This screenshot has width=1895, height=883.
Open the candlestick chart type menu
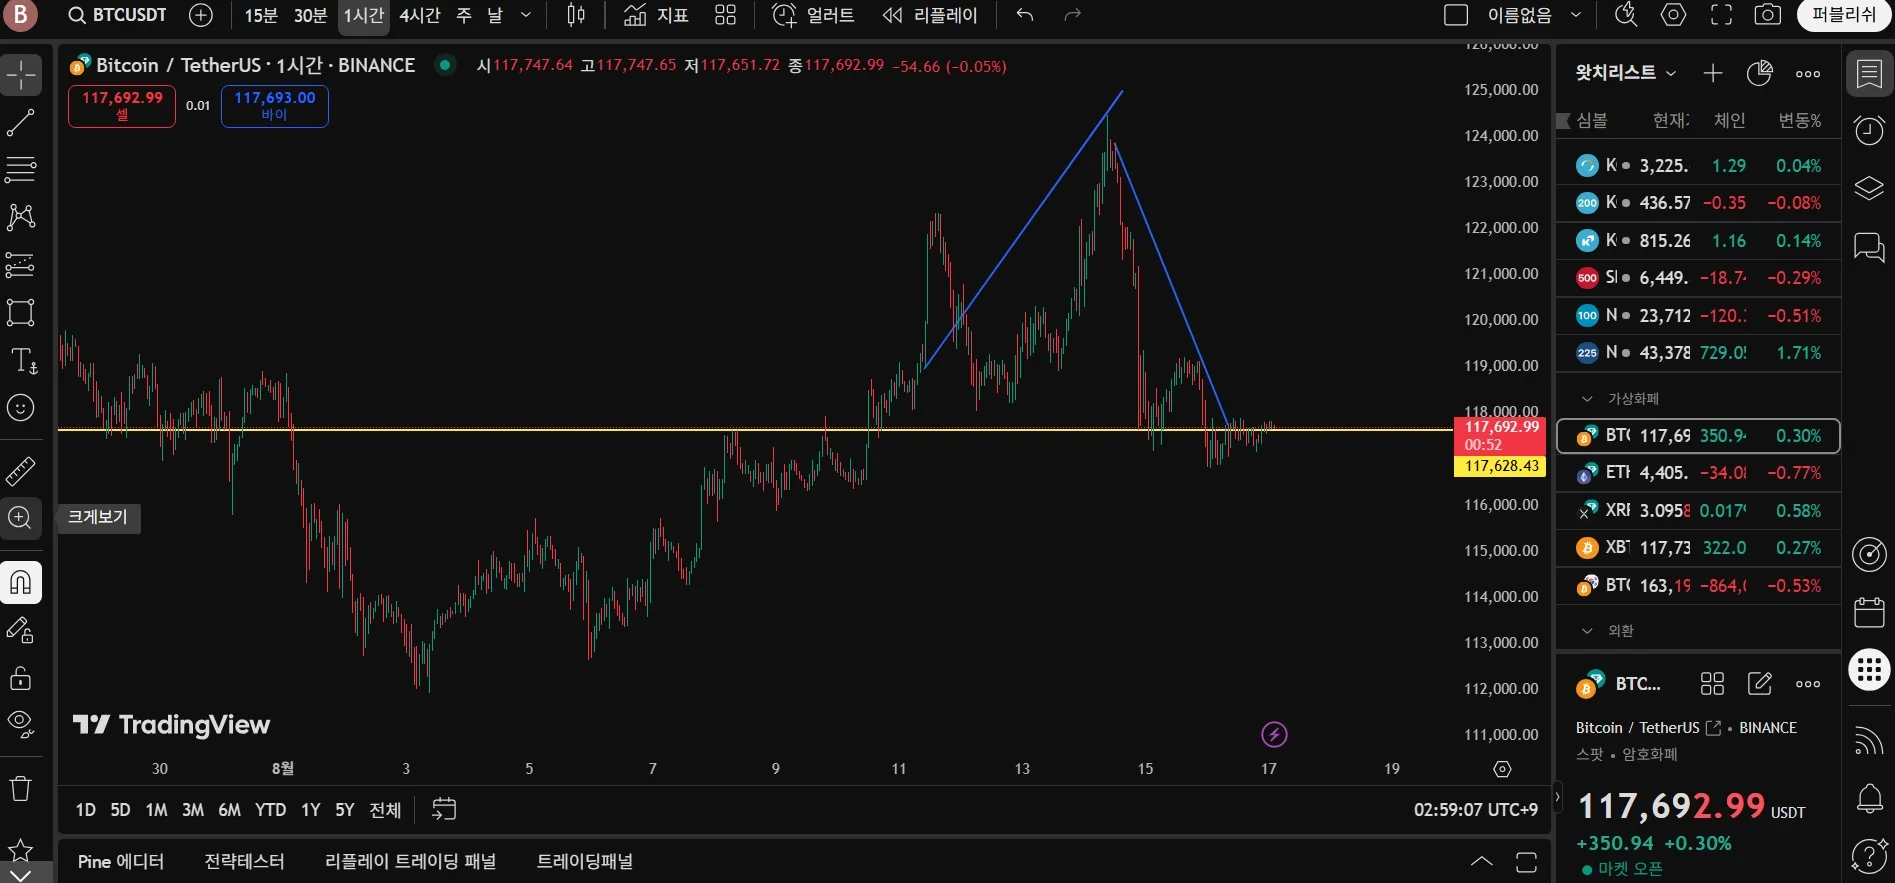click(x=577, y=15)
